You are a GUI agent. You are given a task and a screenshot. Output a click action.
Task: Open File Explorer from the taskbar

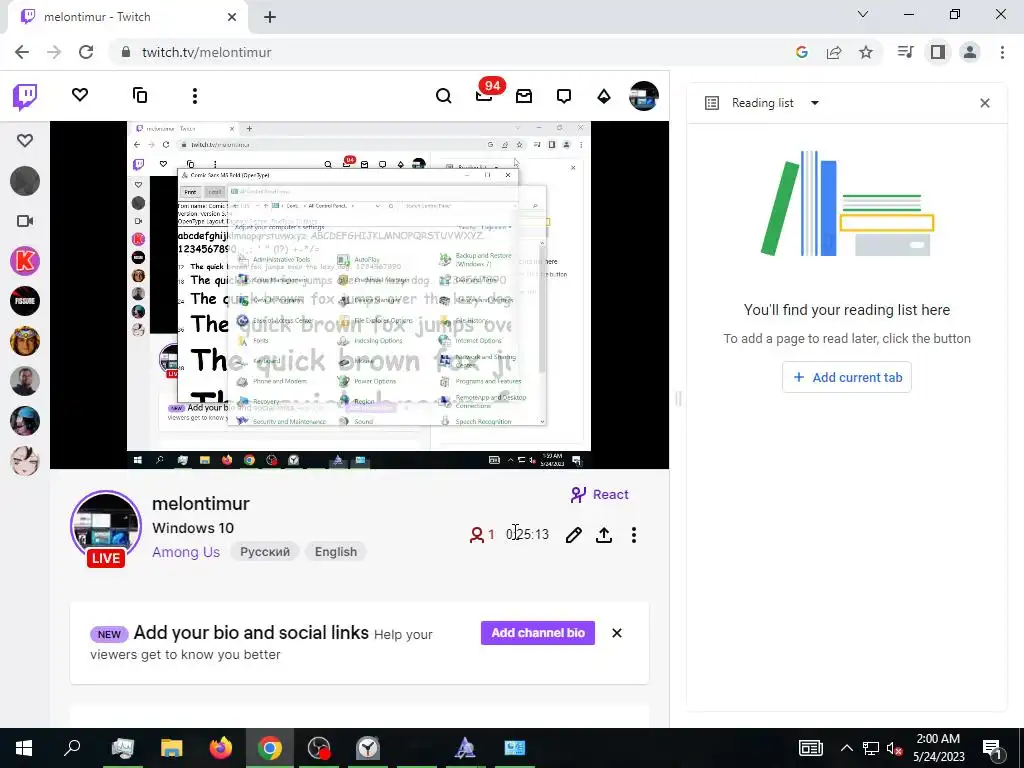coord(172,748)
